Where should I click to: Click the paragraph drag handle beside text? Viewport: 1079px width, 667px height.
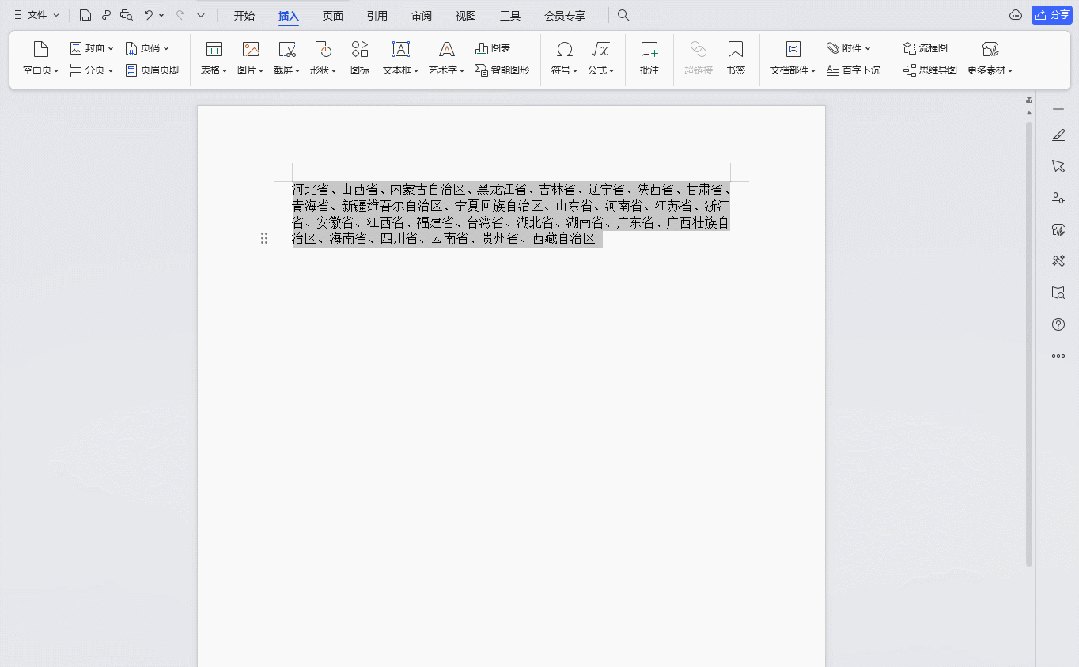pos(264,238)
